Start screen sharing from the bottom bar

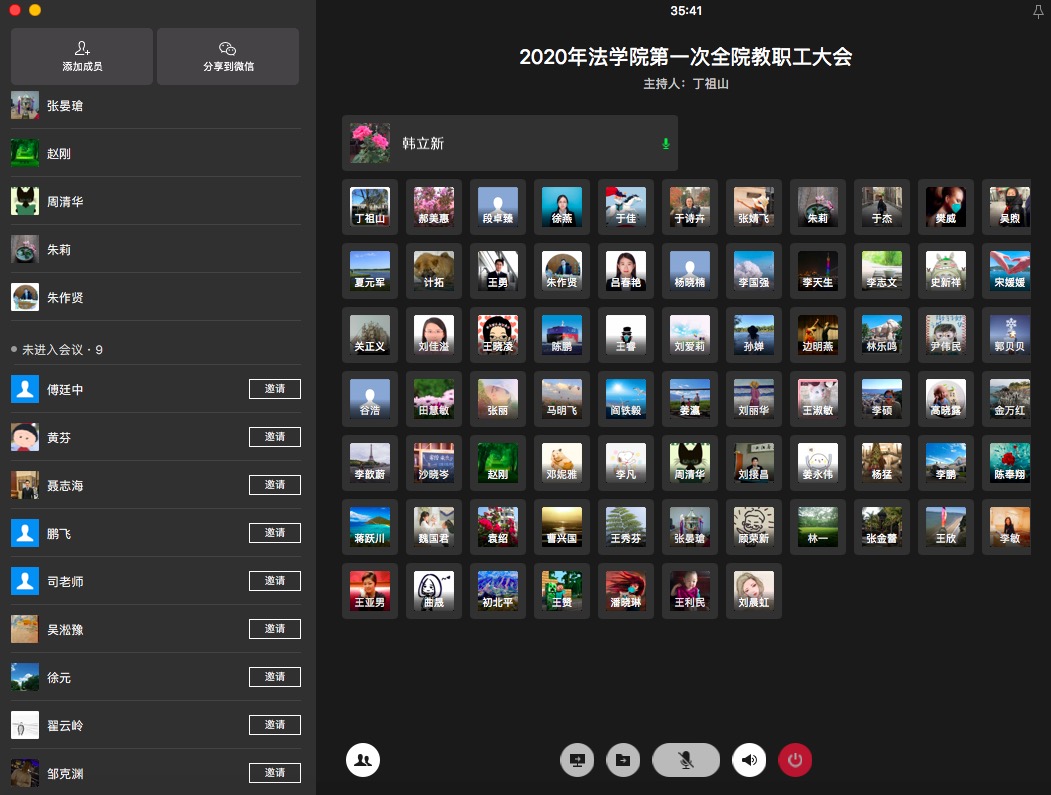(577, 760)
